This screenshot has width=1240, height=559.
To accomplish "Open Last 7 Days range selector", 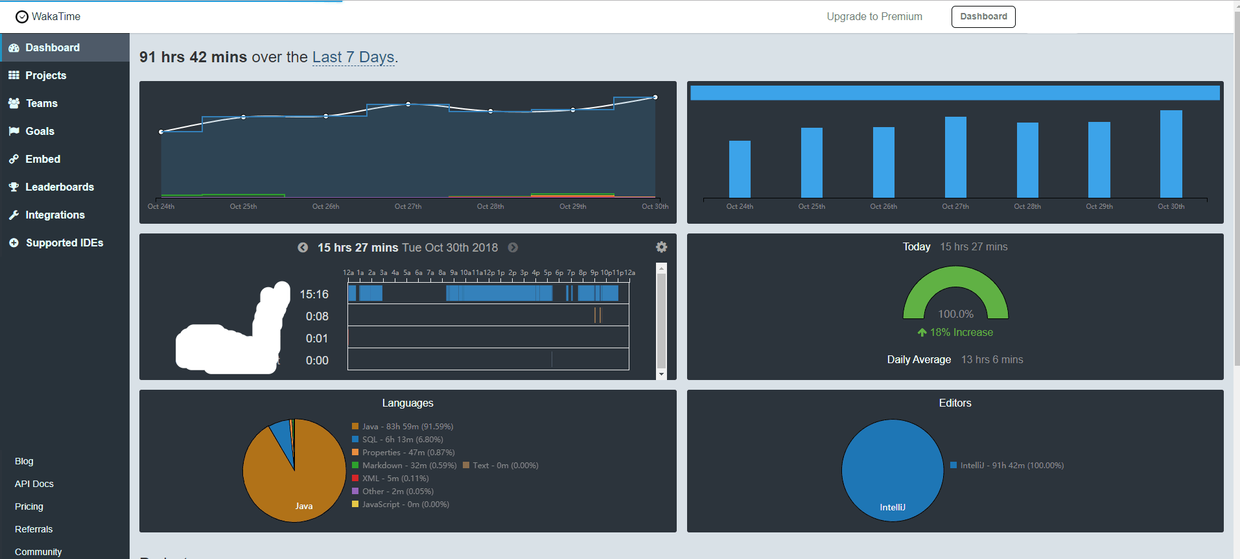I will pyautogui.click(x=353, y=57).
